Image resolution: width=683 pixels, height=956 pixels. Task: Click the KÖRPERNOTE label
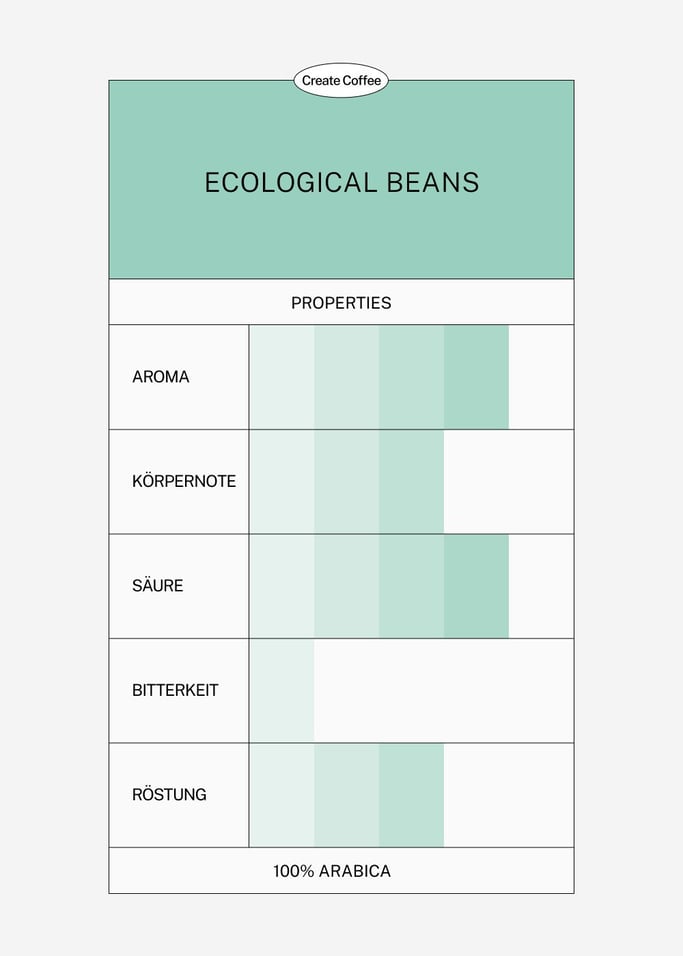pos(184,481)
